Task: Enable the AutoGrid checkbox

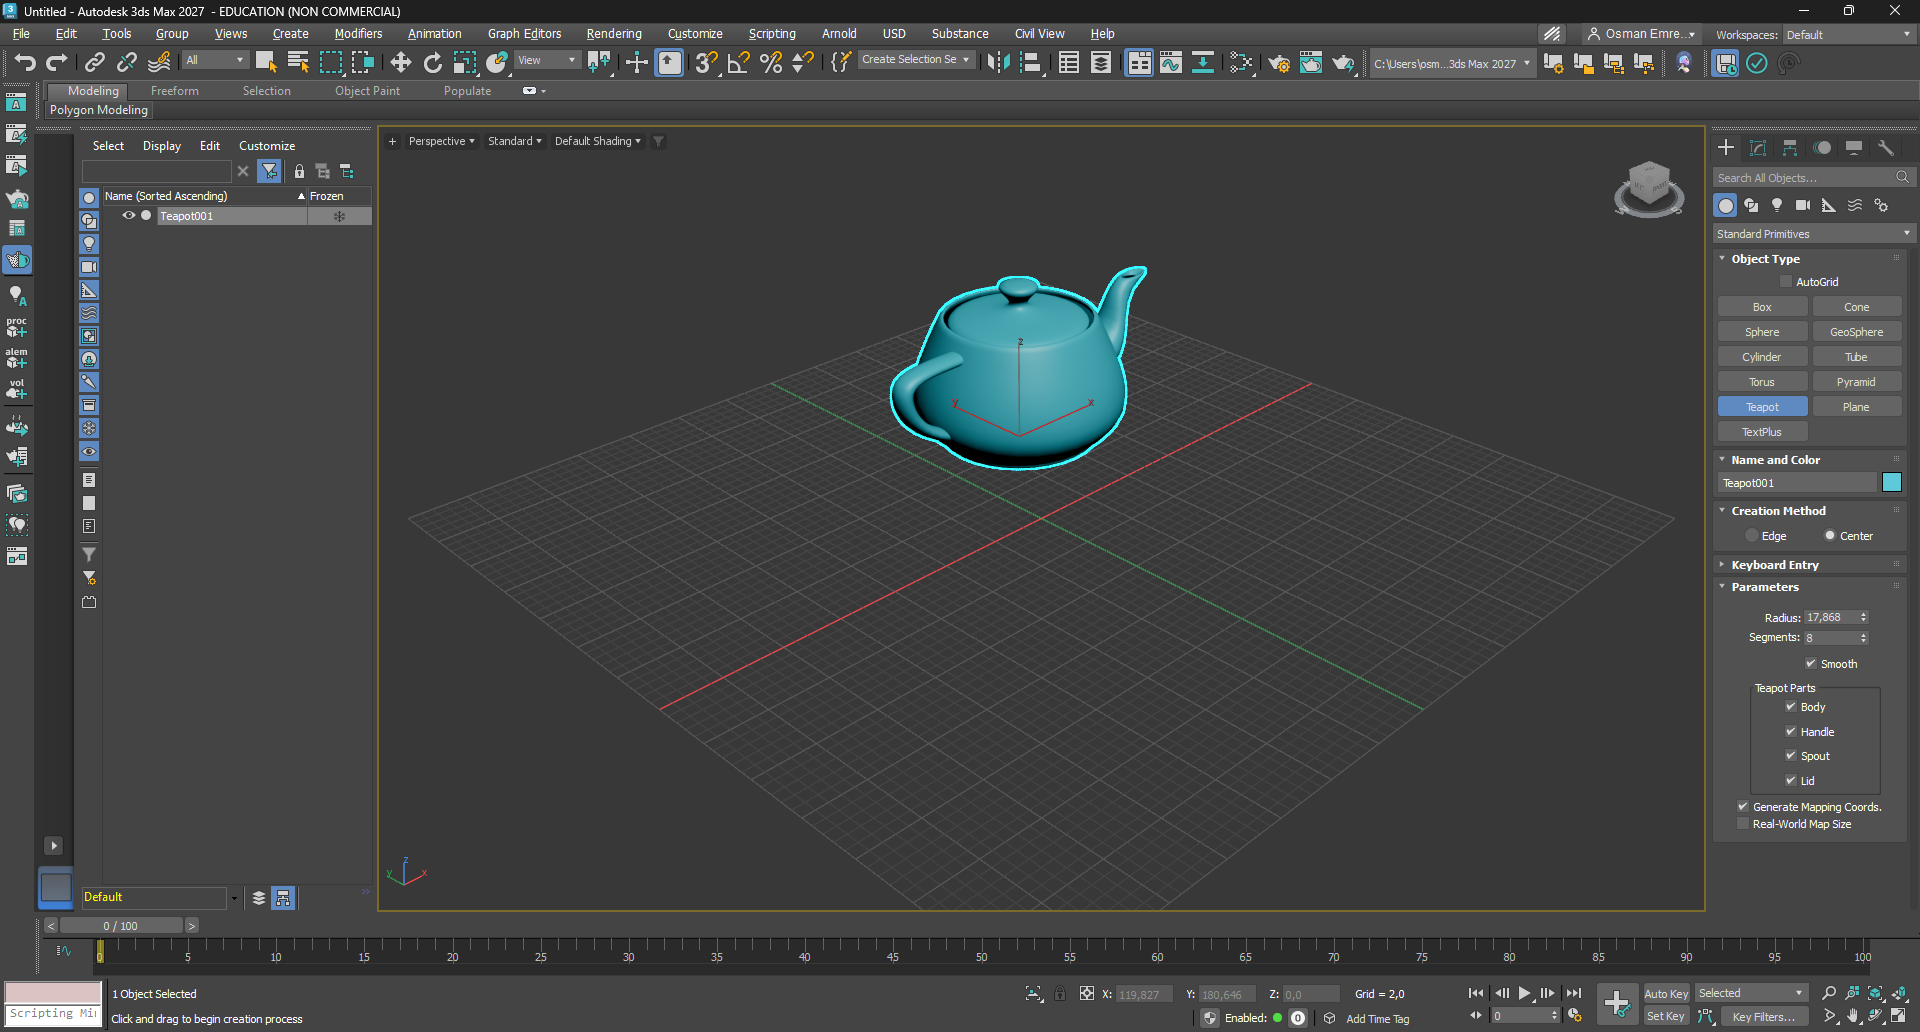Action: point(1786,282)
